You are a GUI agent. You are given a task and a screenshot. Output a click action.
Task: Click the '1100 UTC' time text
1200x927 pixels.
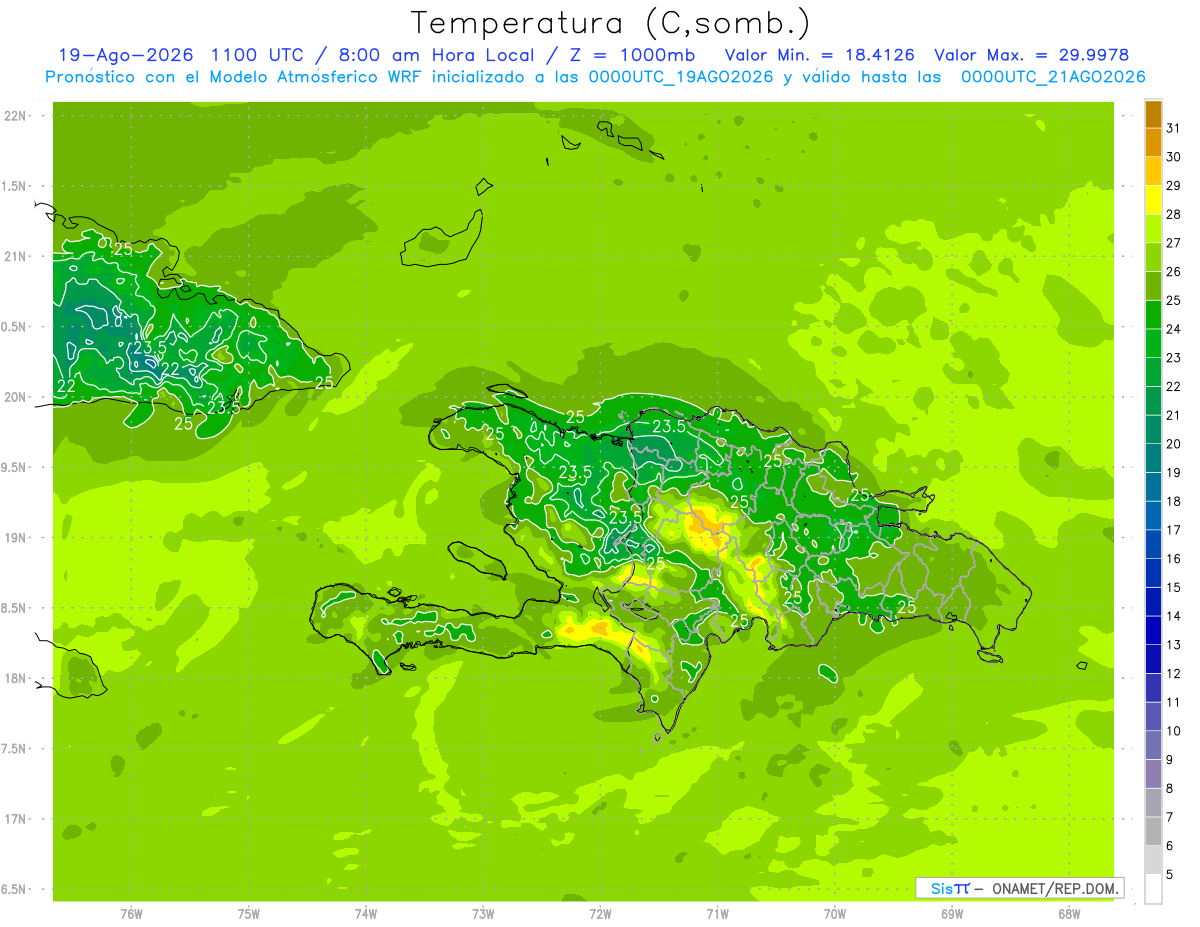point(258,55)
